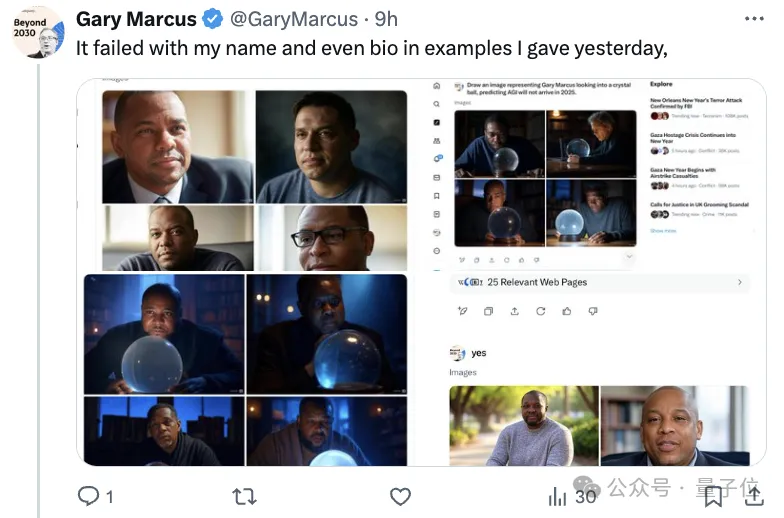
Task: Click the New Orleans trending news item
Action: coord(698,105)
